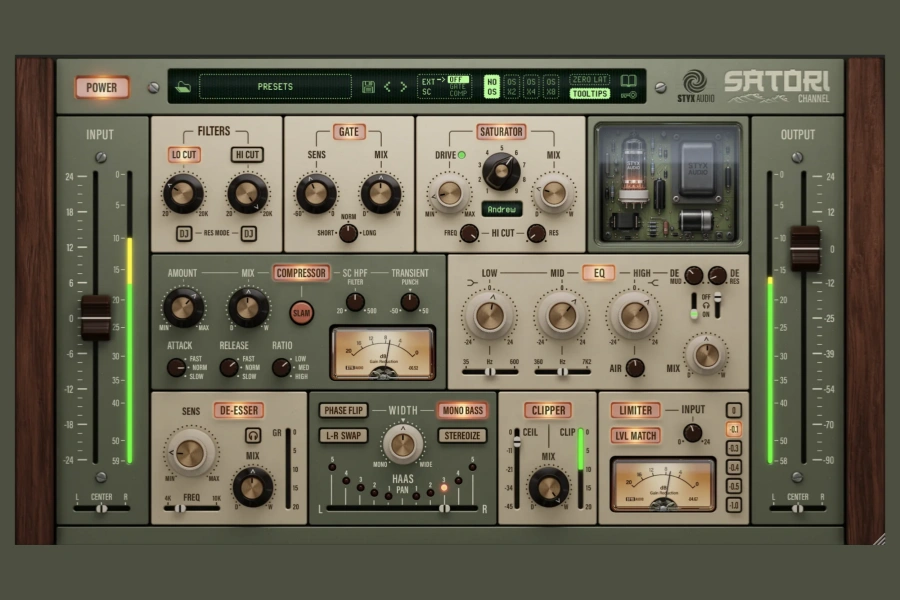
Task: Click the OUTPUT fader handle
Action: pyautogui.click(x=805, y=248)
